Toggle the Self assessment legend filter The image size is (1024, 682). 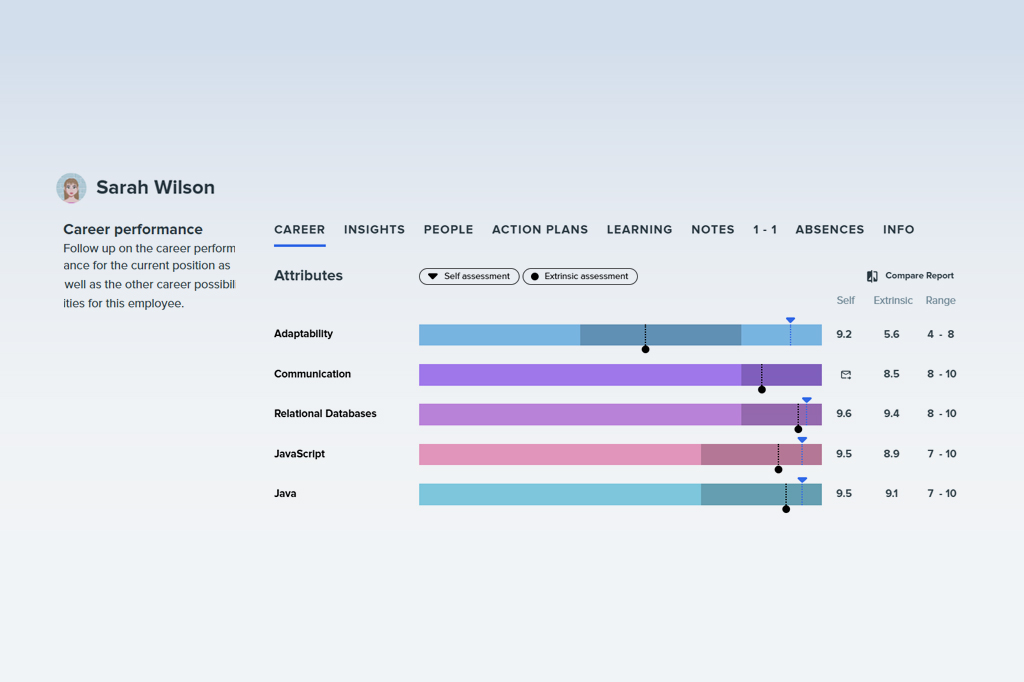click(x=469, y=276)
